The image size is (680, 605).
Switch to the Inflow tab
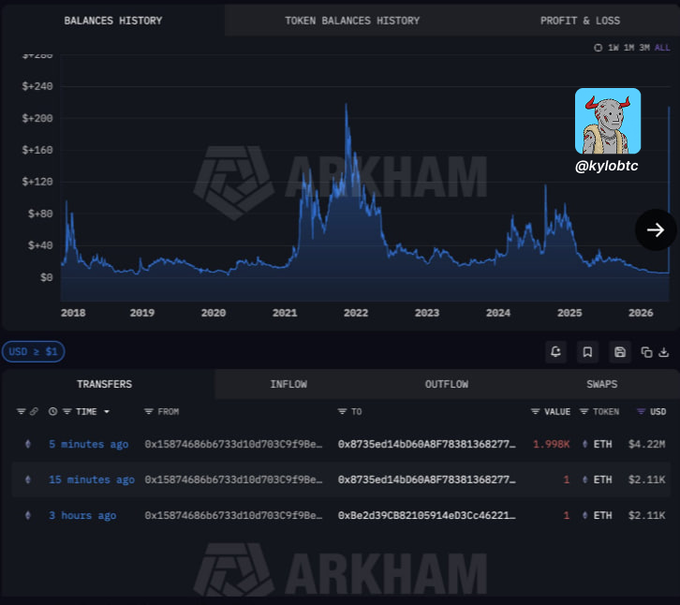tap(288, 384)
